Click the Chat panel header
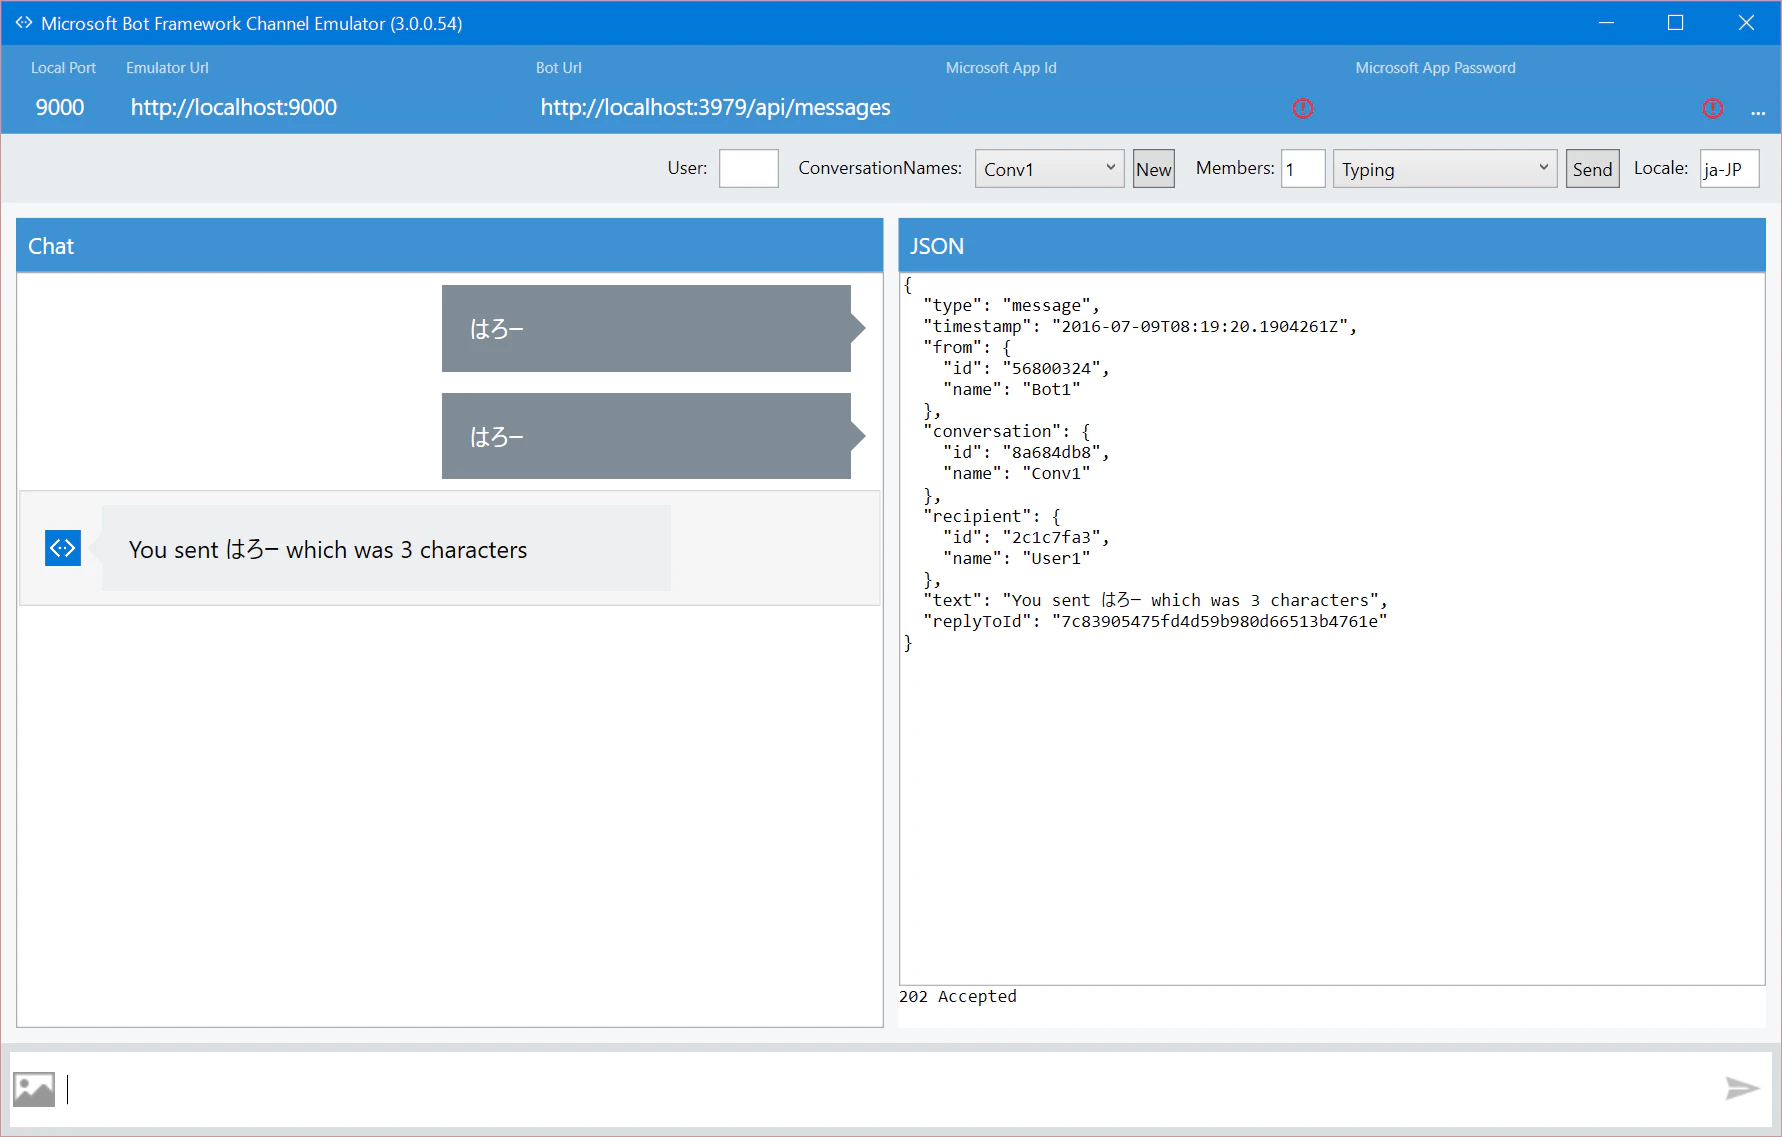 [449, 246]
